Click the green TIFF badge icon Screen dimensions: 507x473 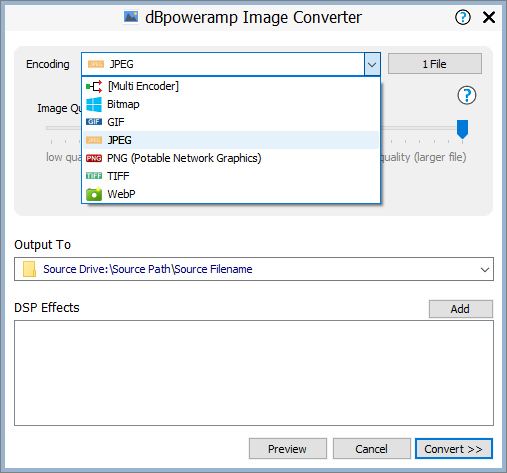(94, 176)
